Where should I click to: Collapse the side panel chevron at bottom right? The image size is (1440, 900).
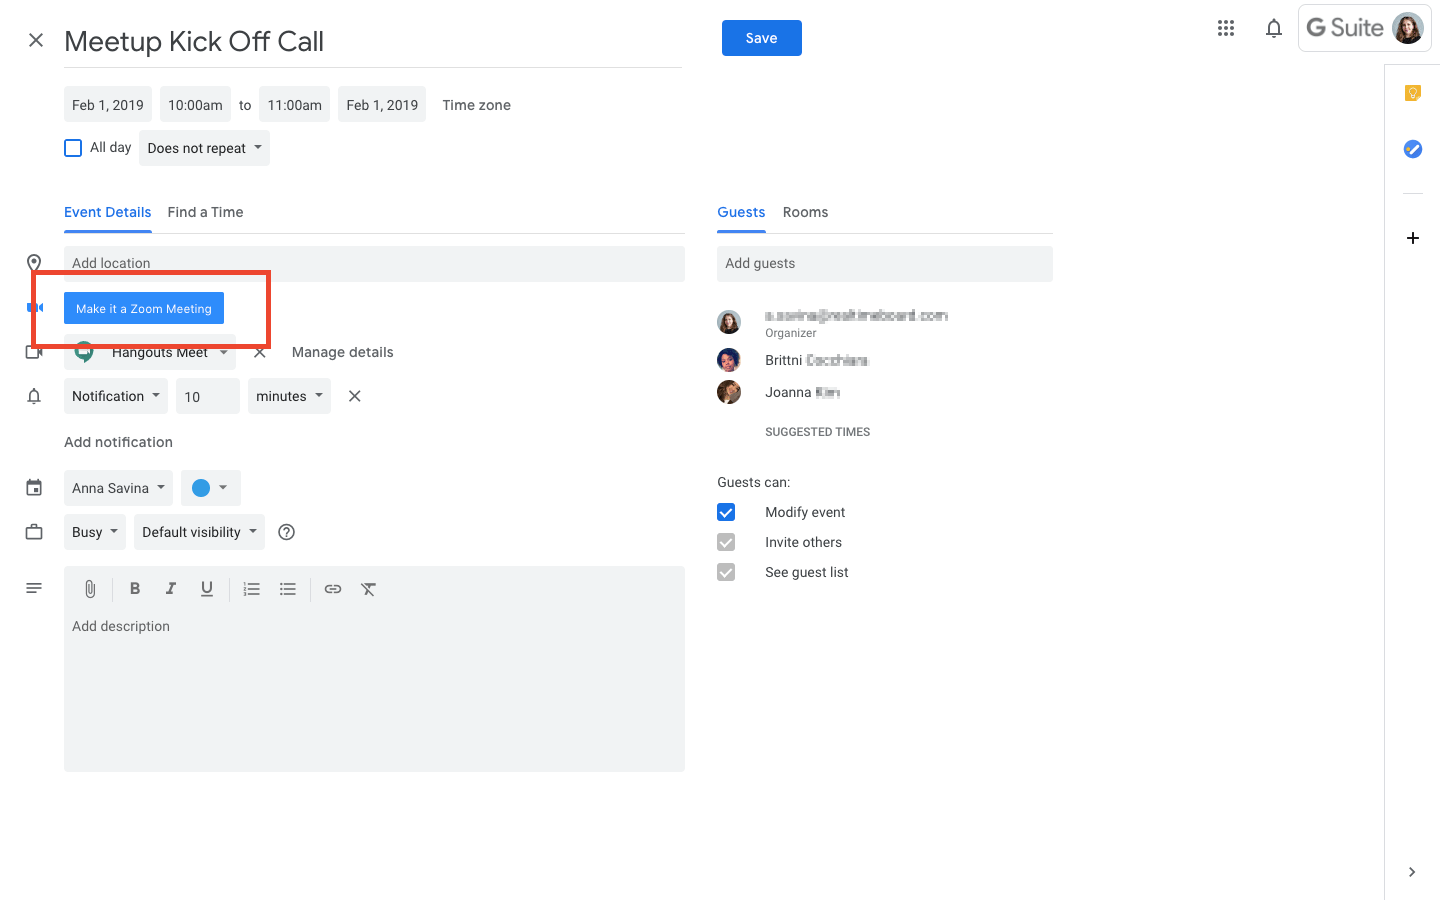[x=1412, y=872]
